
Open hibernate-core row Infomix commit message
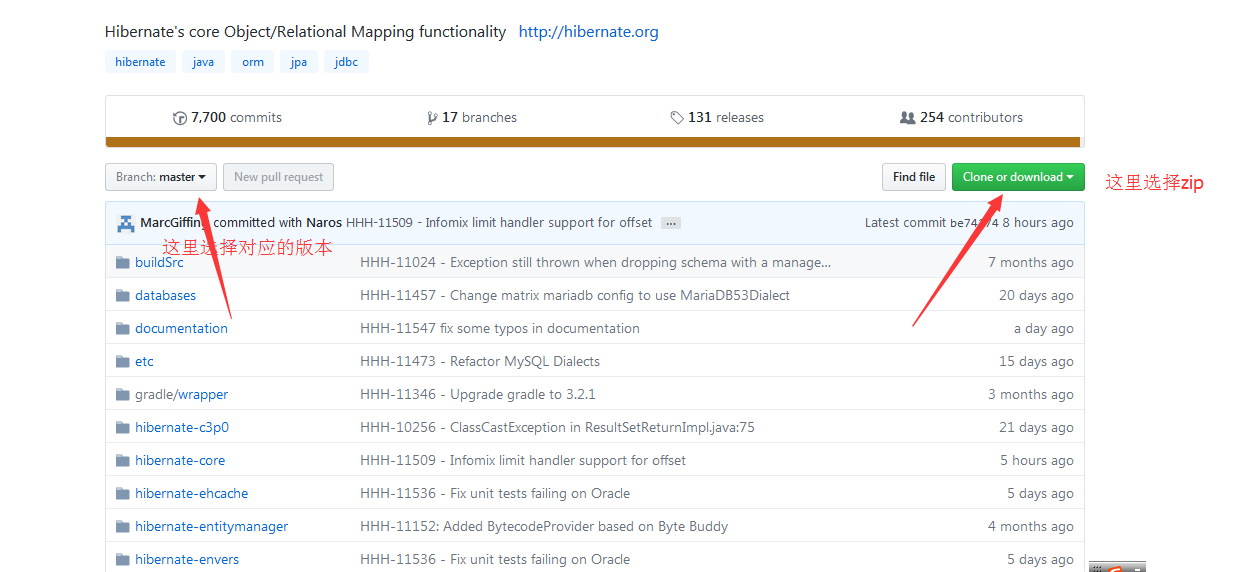[x=523, y=461]
